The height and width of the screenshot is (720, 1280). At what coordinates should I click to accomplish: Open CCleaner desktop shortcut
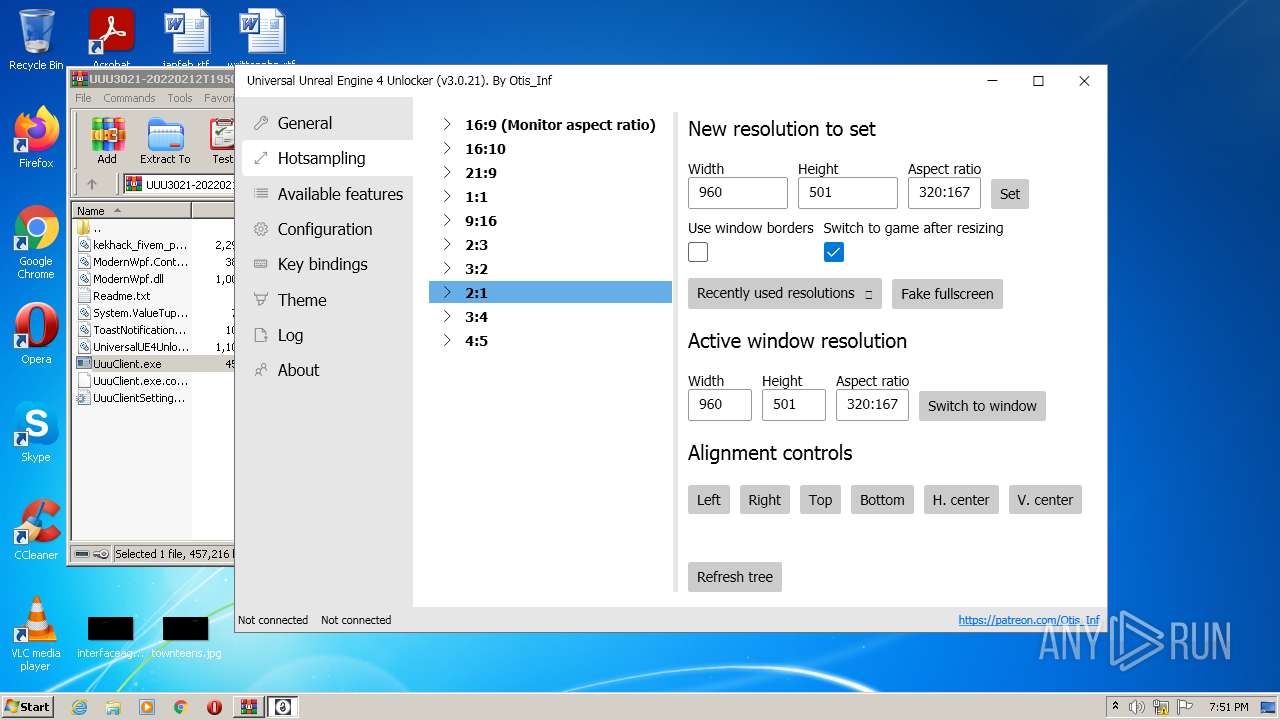(36, 531)
